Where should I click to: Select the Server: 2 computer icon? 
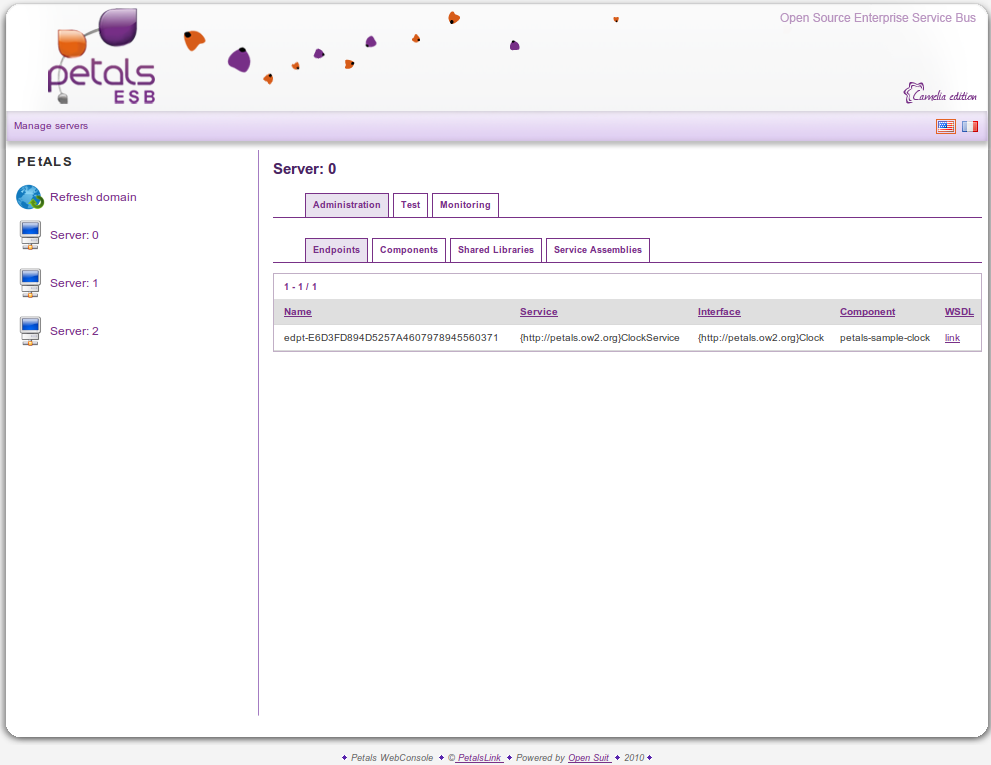[x=30, y=332]
